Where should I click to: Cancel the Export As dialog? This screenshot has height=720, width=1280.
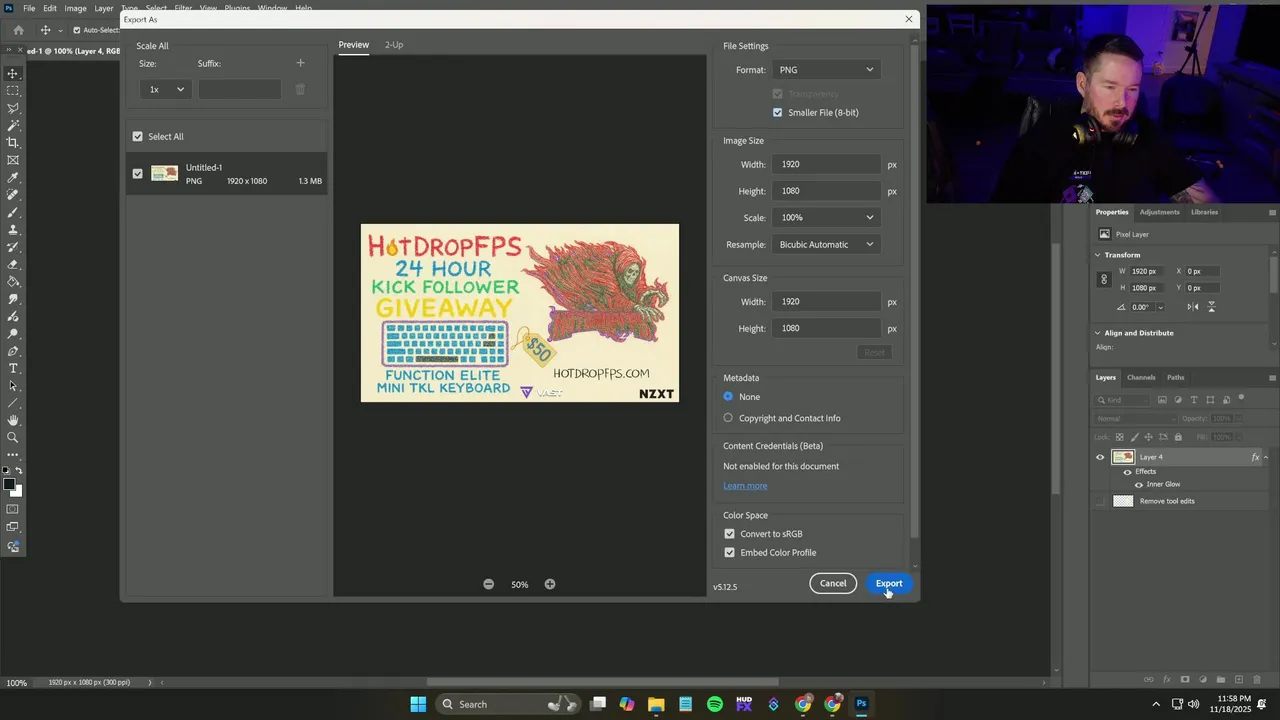click(833, 583)
